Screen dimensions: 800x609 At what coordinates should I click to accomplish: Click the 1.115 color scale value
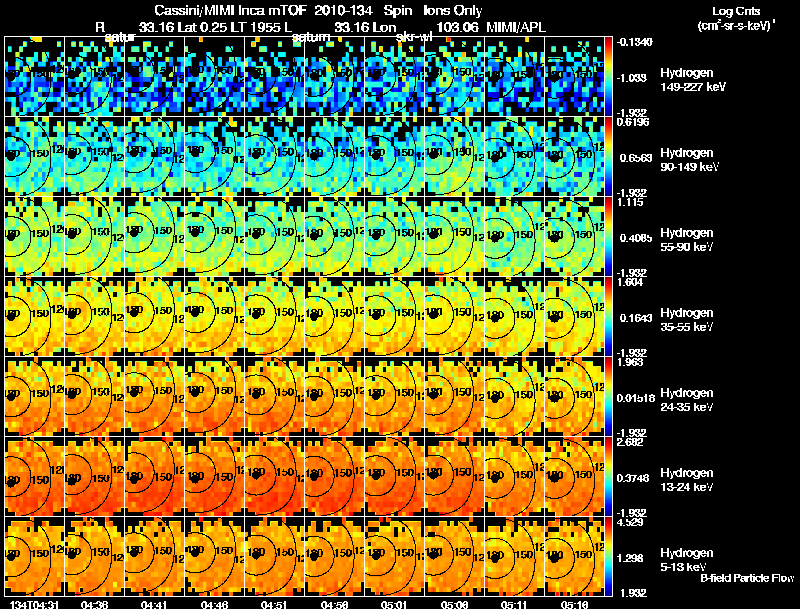pyautogui.click(x=630, y=202)
